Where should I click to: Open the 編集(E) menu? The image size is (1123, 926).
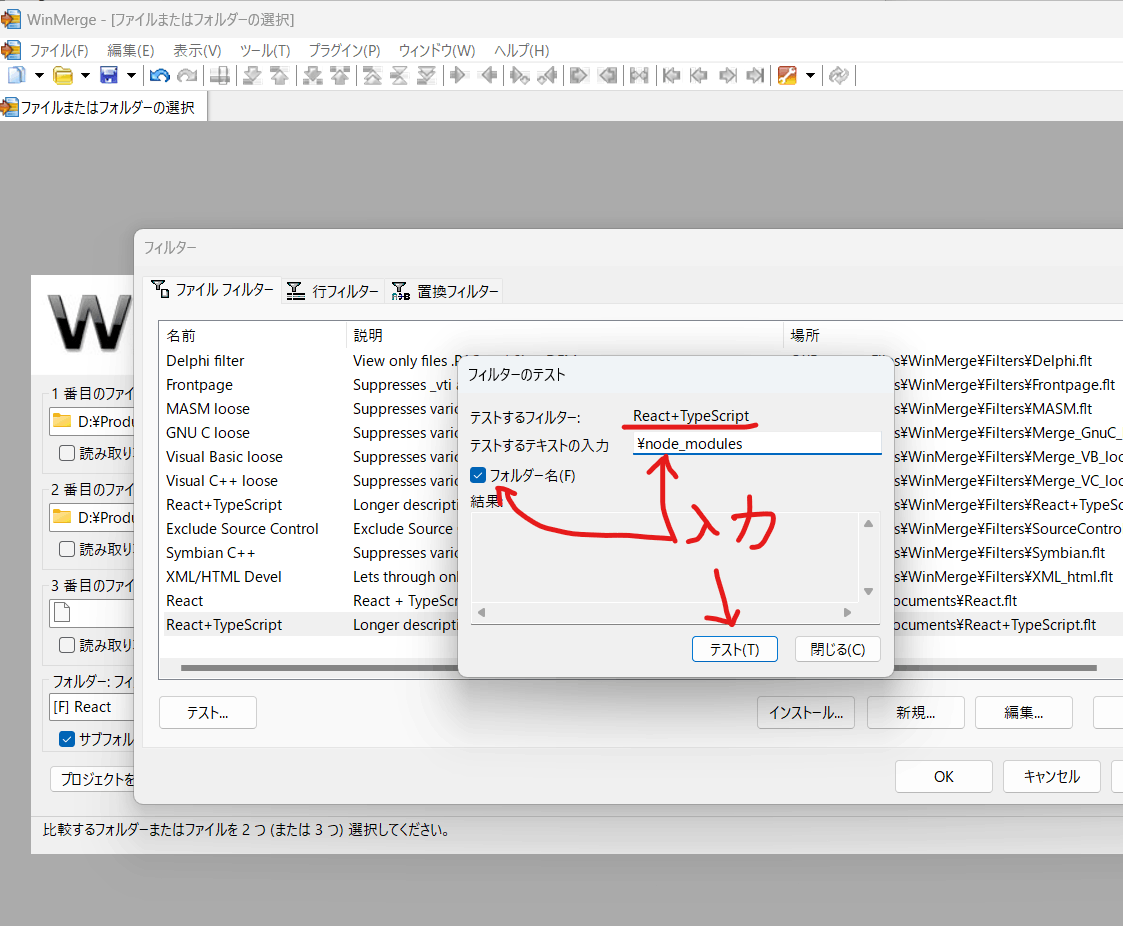(x=130, y=51)
